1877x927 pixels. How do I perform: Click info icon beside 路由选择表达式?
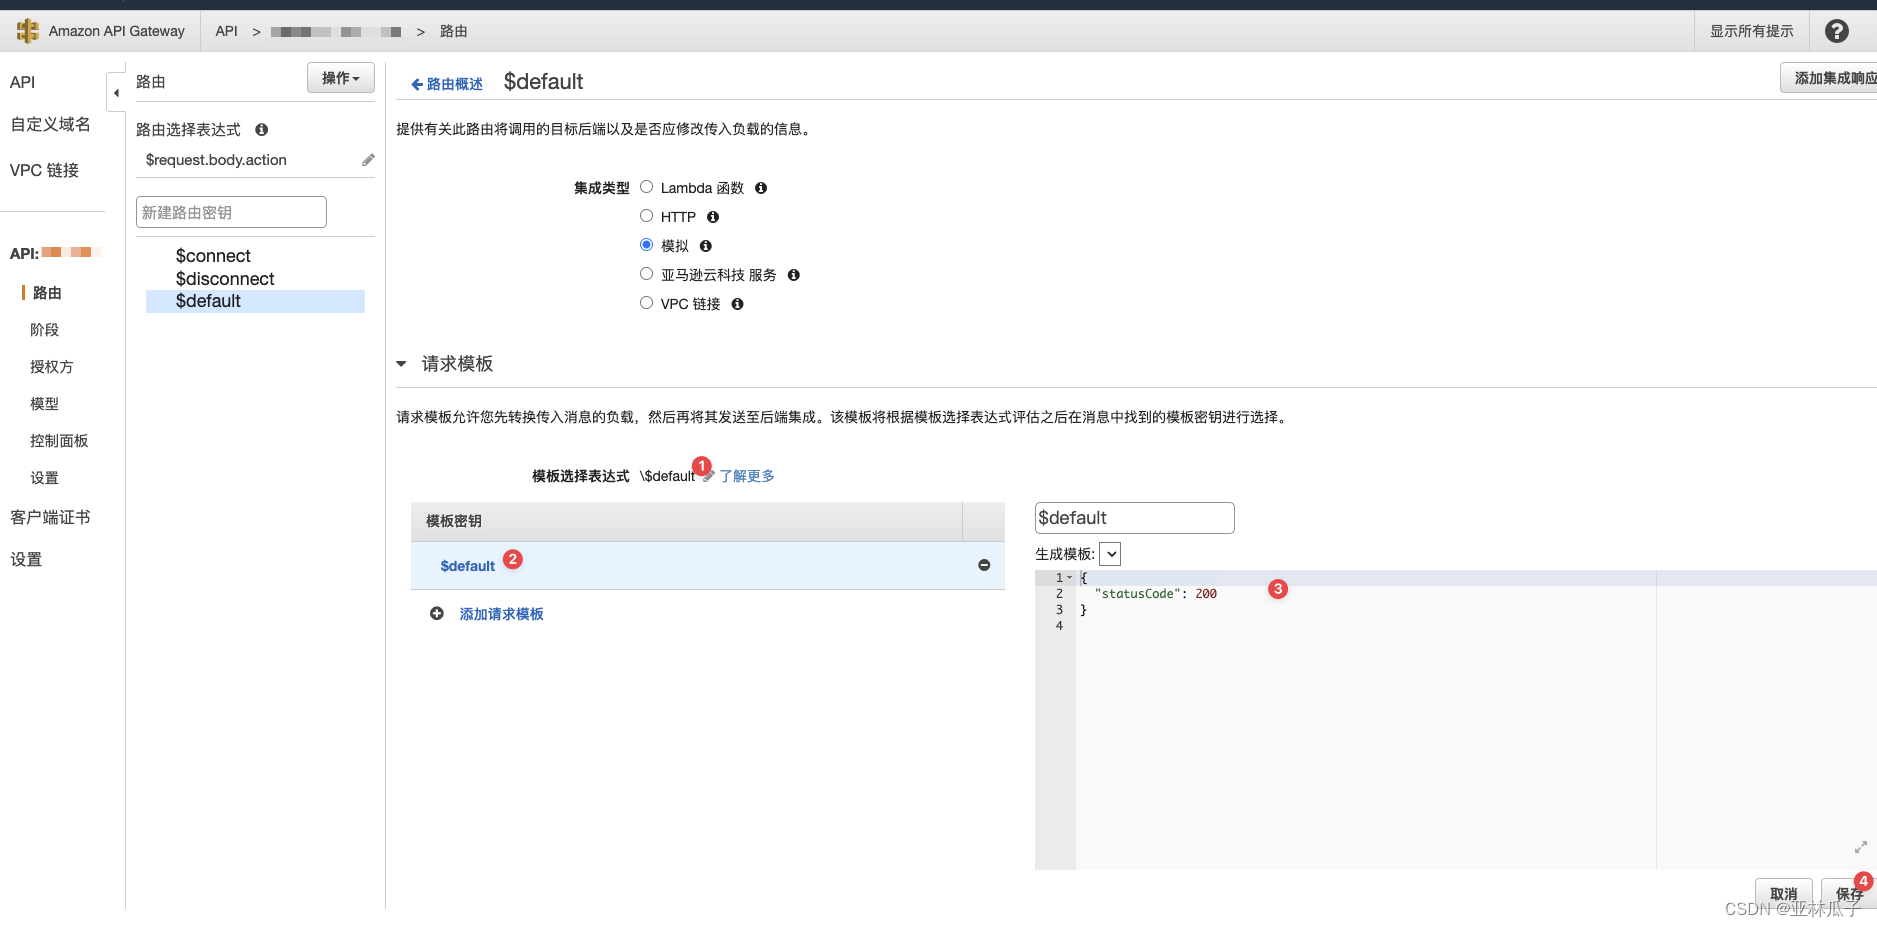tap(261, 130)
